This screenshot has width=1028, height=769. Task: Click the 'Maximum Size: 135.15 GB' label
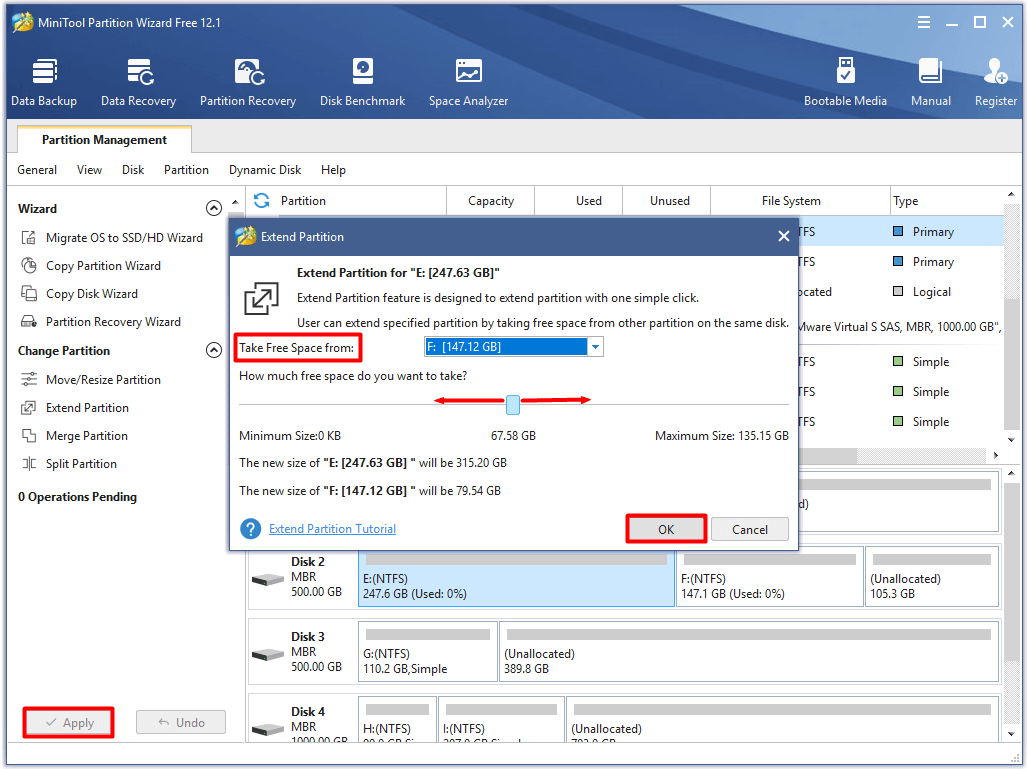pos(721,435)
